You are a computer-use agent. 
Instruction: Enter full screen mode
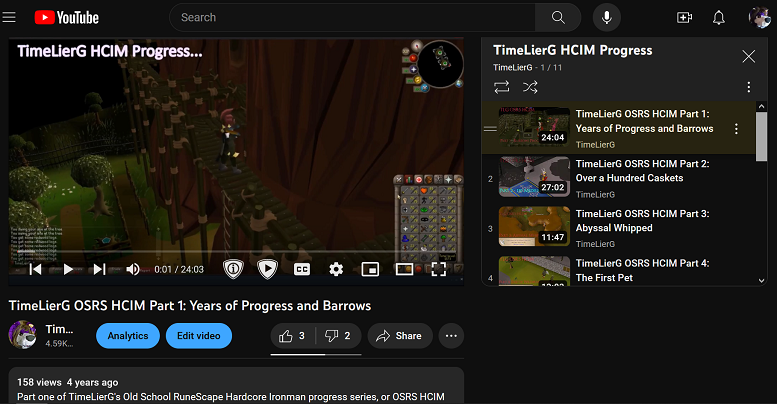point(439,269)
